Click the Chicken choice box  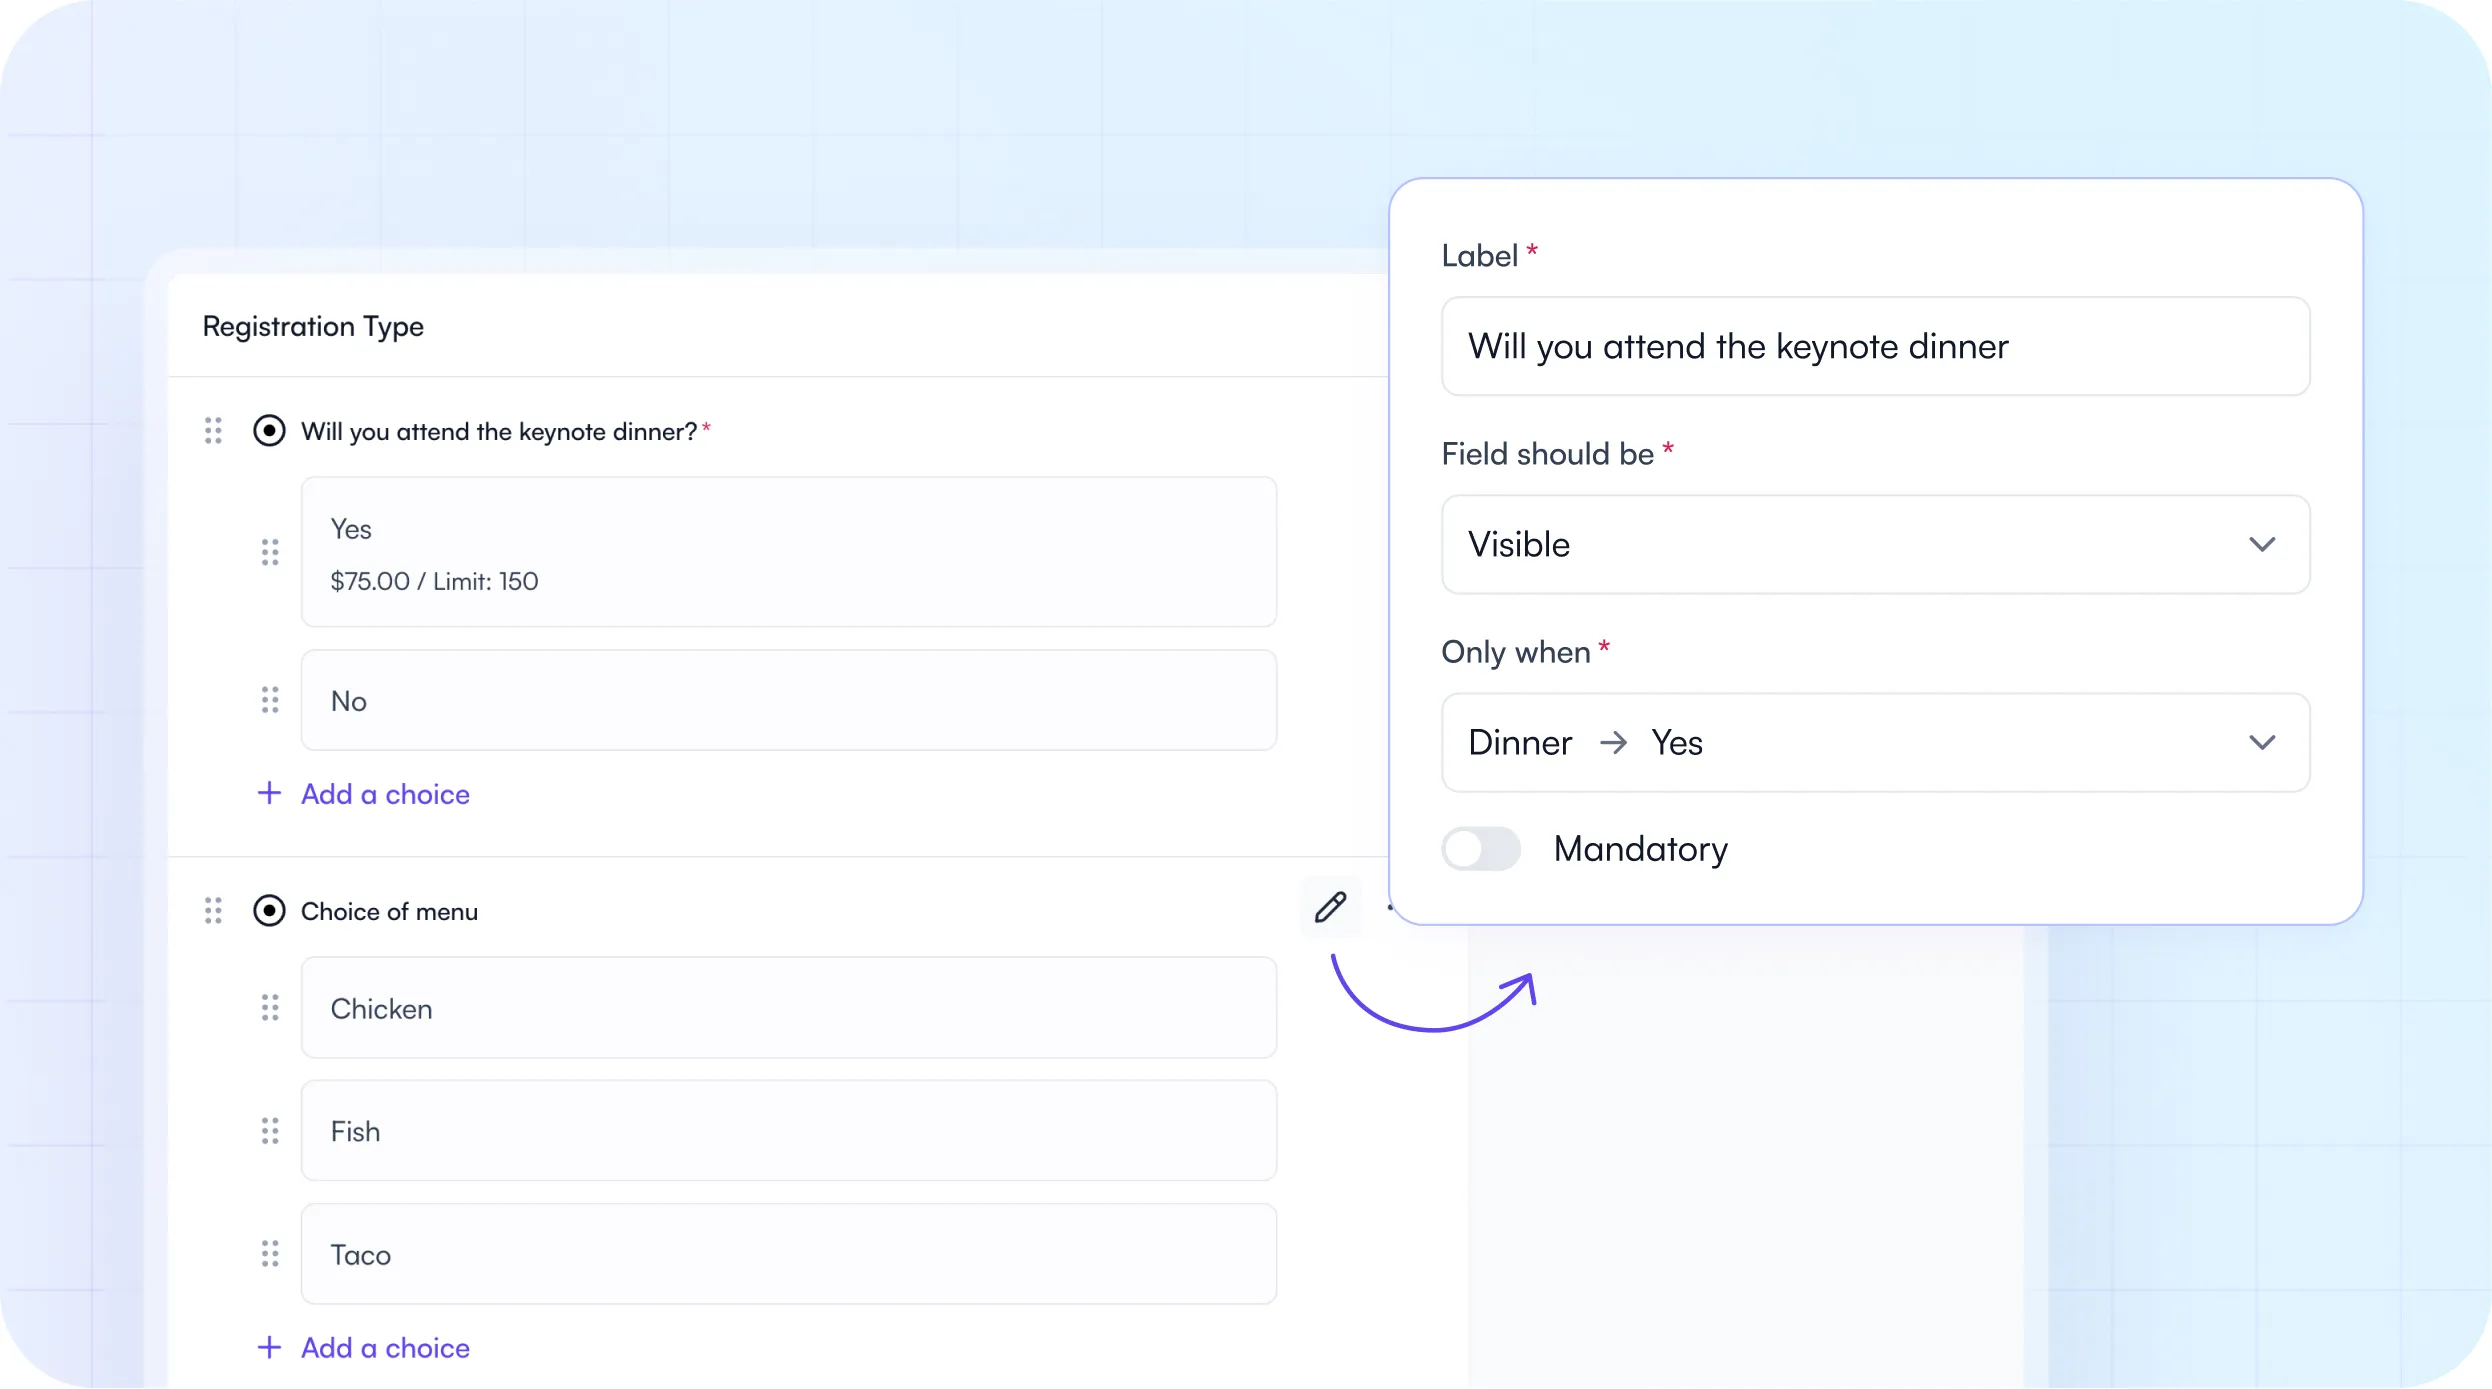(x=789, y=1008)
